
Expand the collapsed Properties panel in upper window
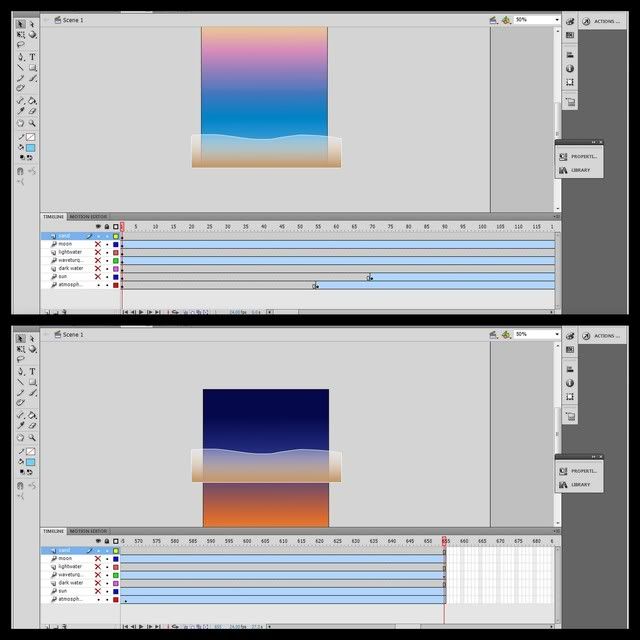pos(579,156)
